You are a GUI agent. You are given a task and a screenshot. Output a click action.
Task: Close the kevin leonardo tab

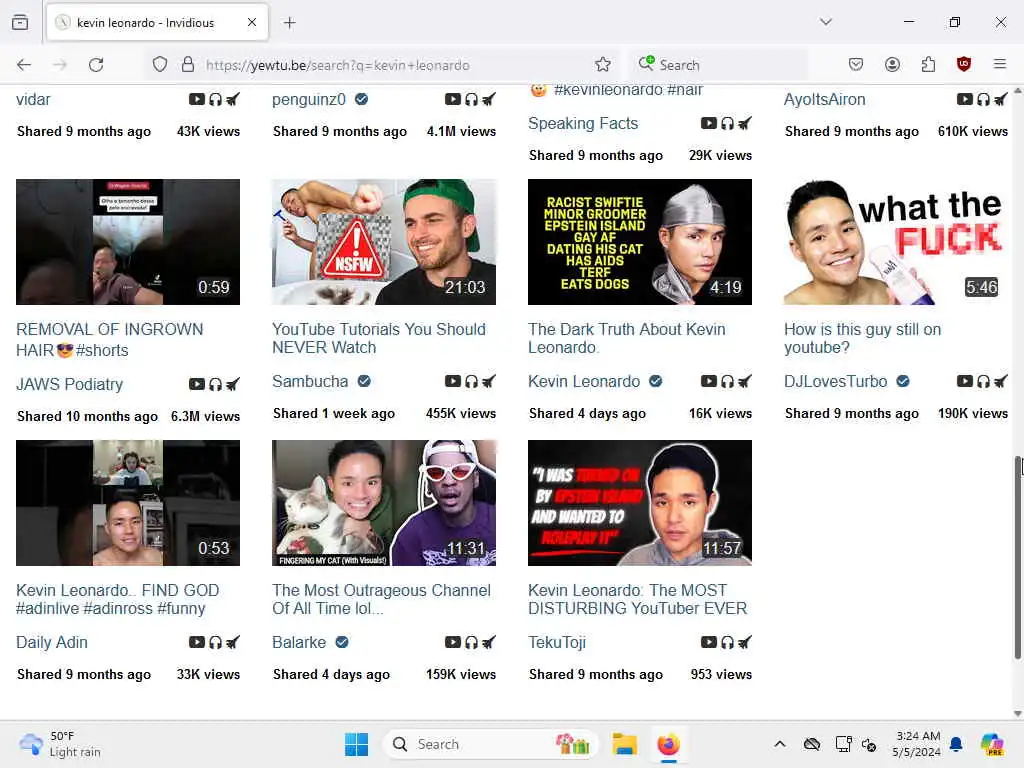[252, 23]
